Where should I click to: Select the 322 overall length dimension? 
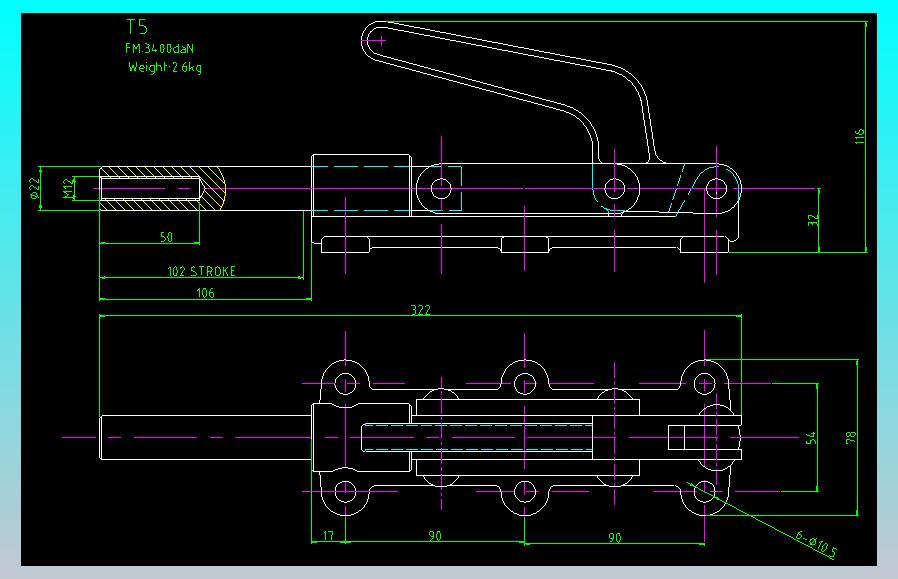coord(420,310)
